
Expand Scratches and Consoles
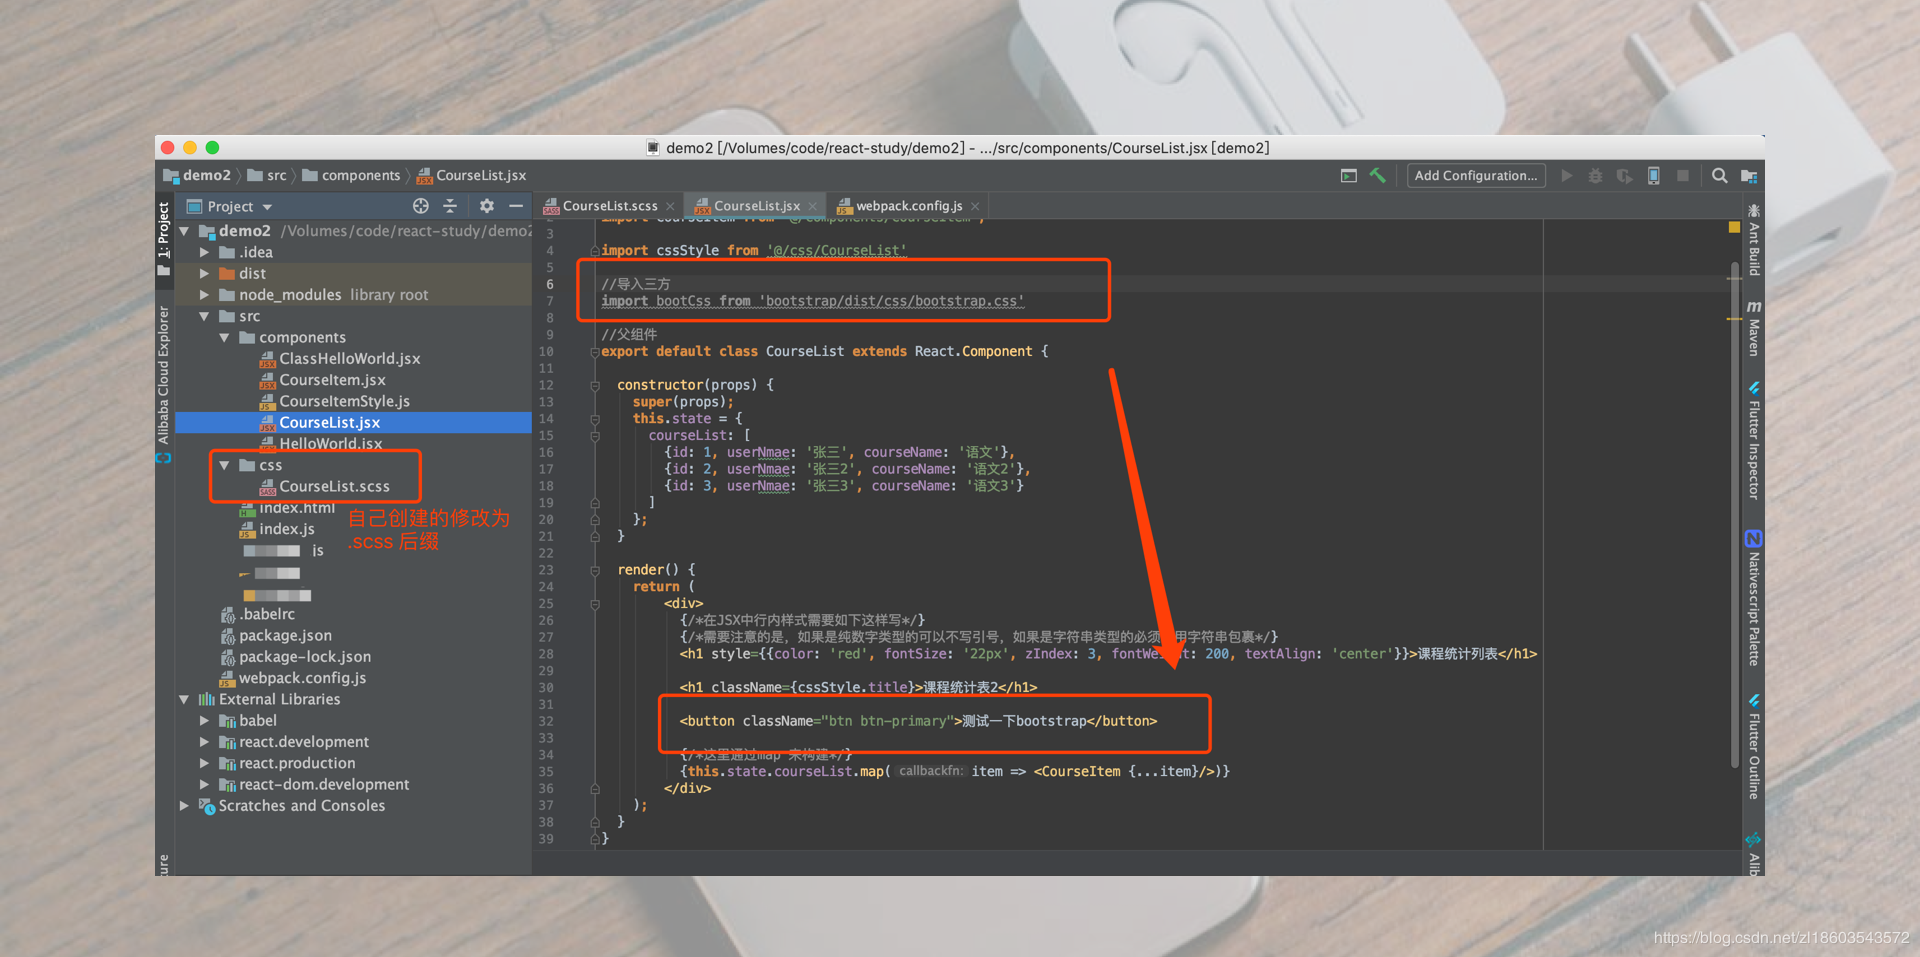pyautogui.click(x=184, y=806)
